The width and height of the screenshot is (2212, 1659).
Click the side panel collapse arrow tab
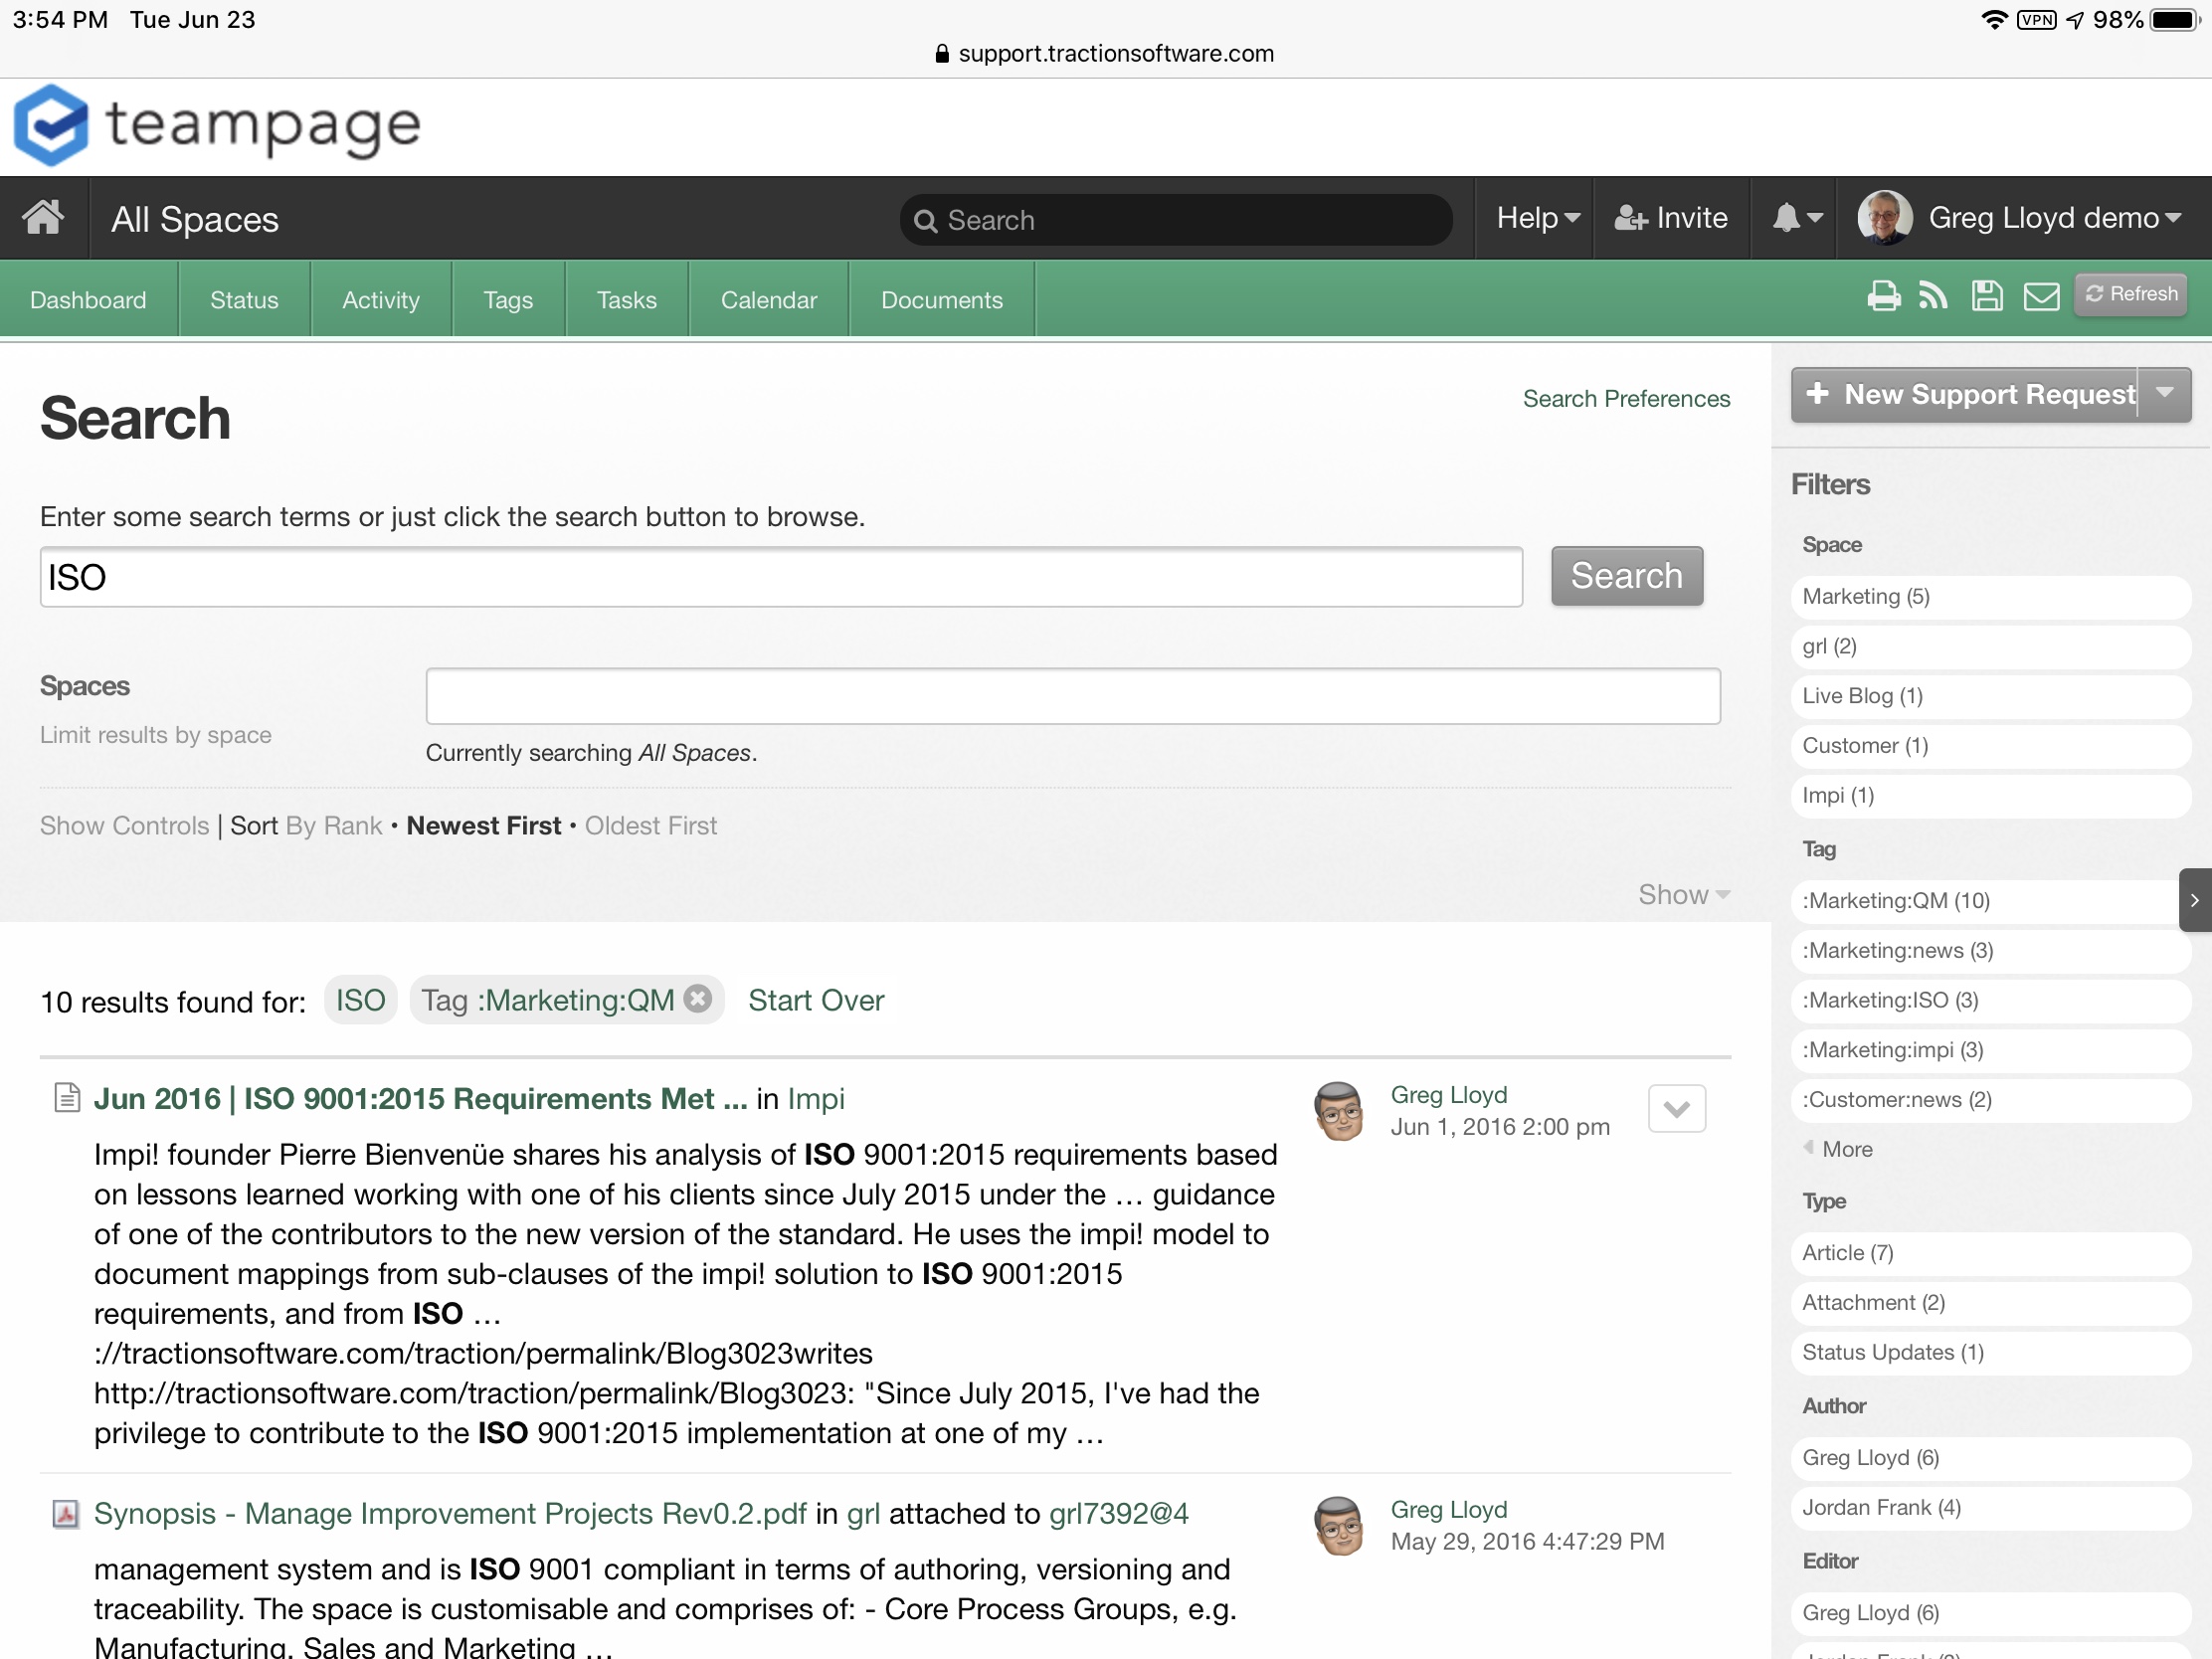point(2194,900)
